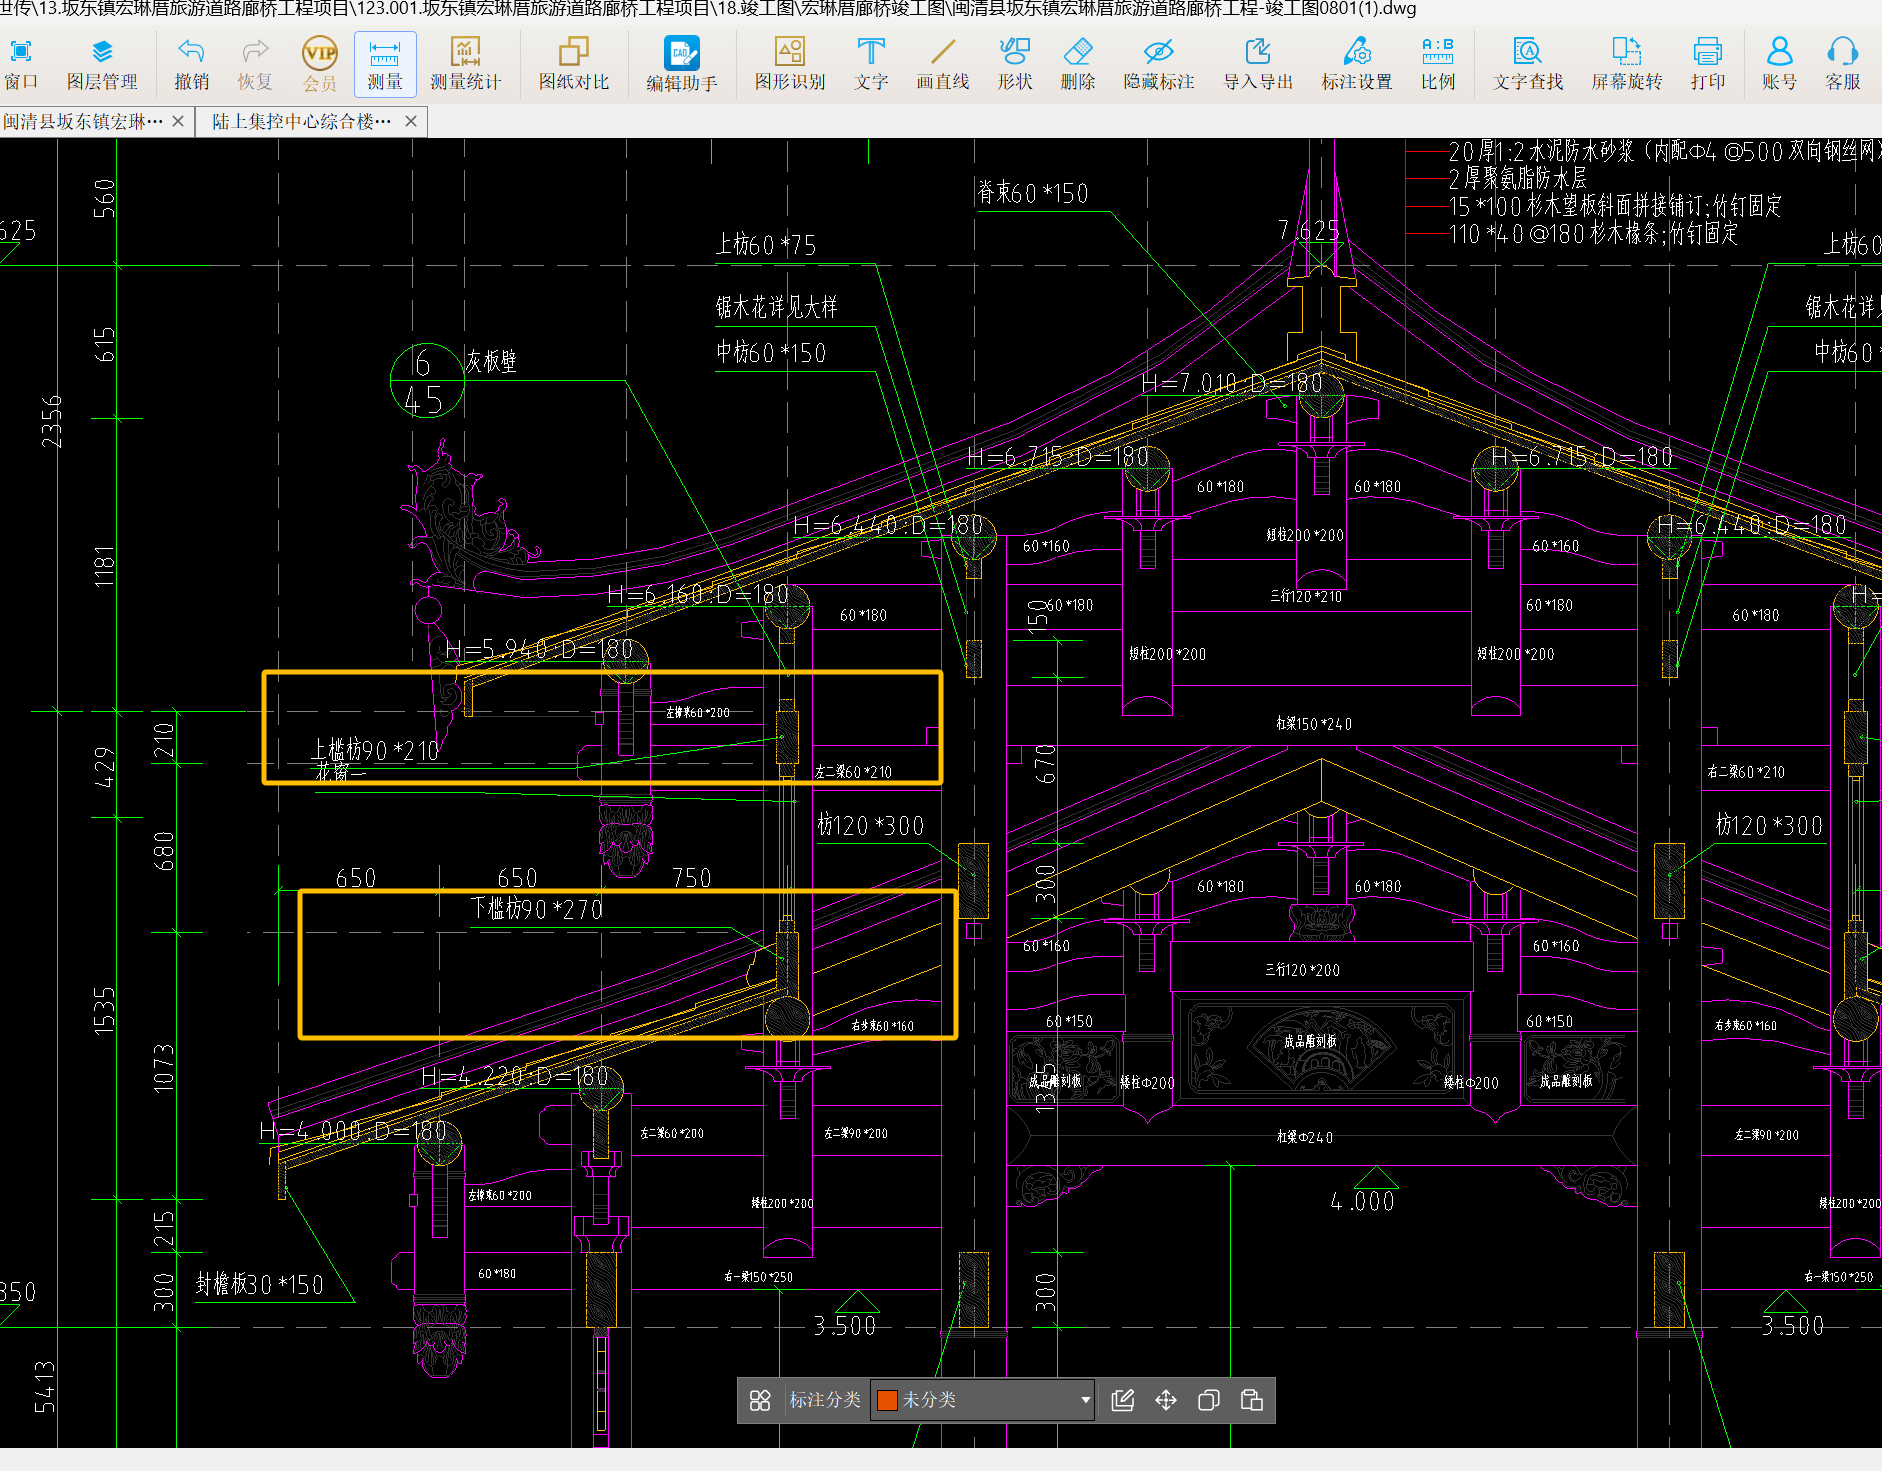
Task: Open 标注设置 annotation settings
Action: tap(1357, 64)
